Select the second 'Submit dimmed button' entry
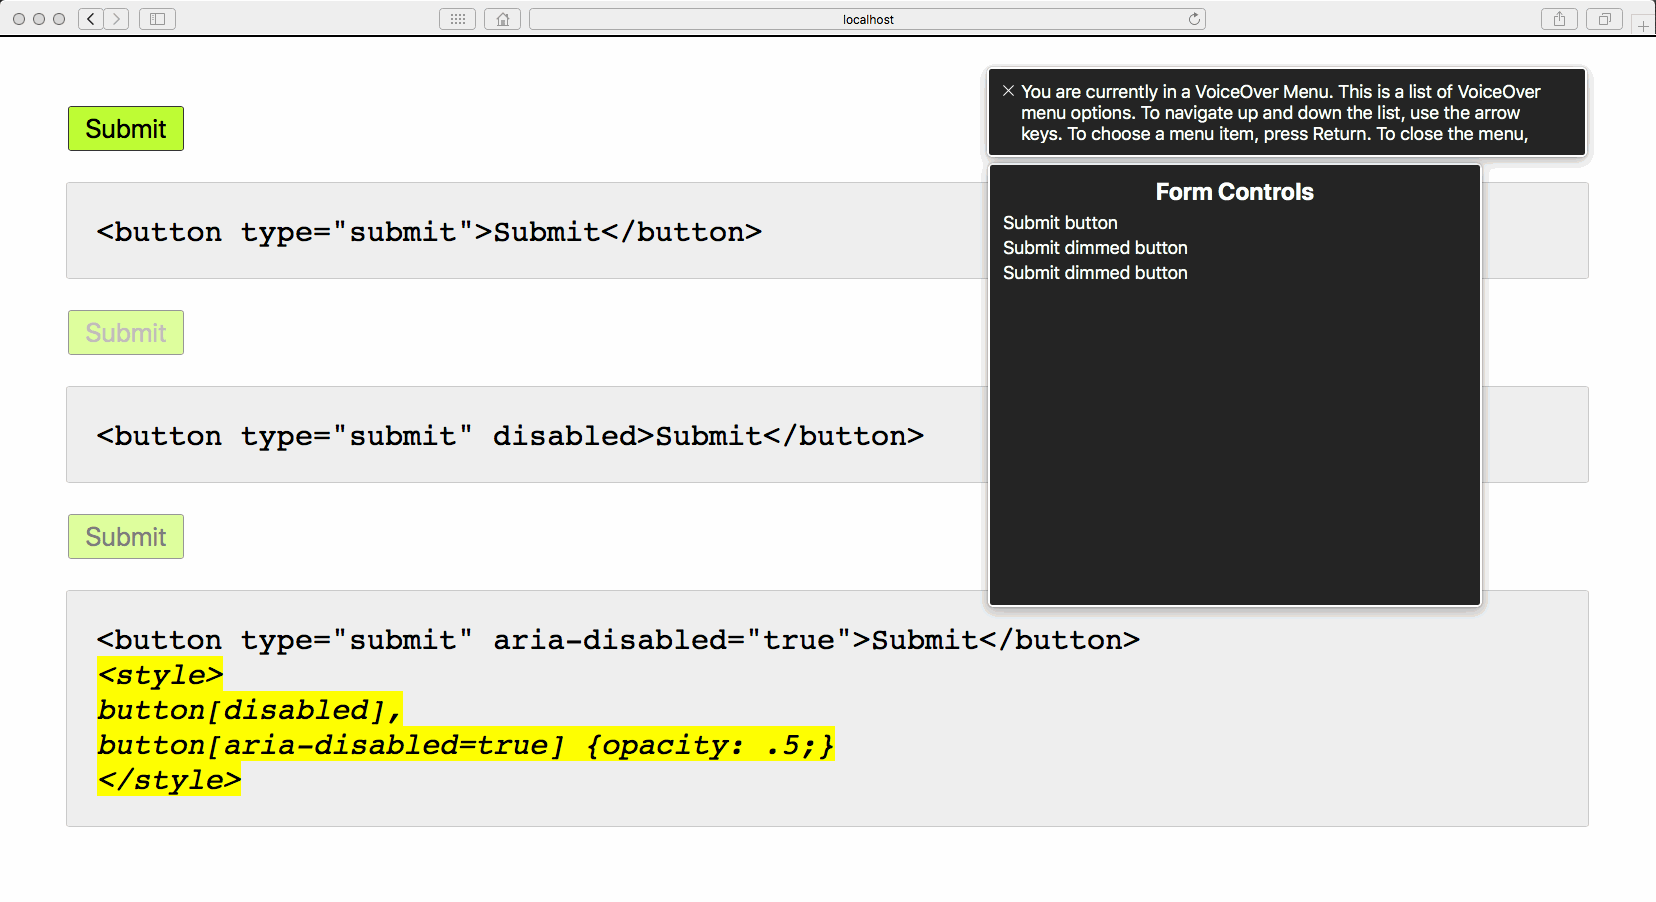Image resolution: width=1656 pixels, height=902 pixels. click(x=1095, y=272)
